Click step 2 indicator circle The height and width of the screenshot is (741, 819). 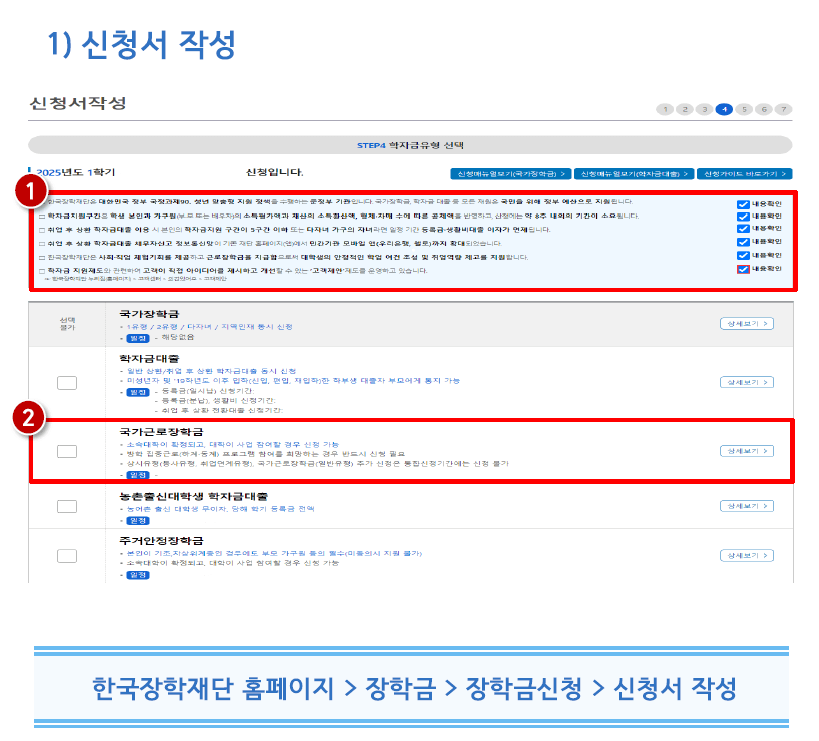coord(685,109)
